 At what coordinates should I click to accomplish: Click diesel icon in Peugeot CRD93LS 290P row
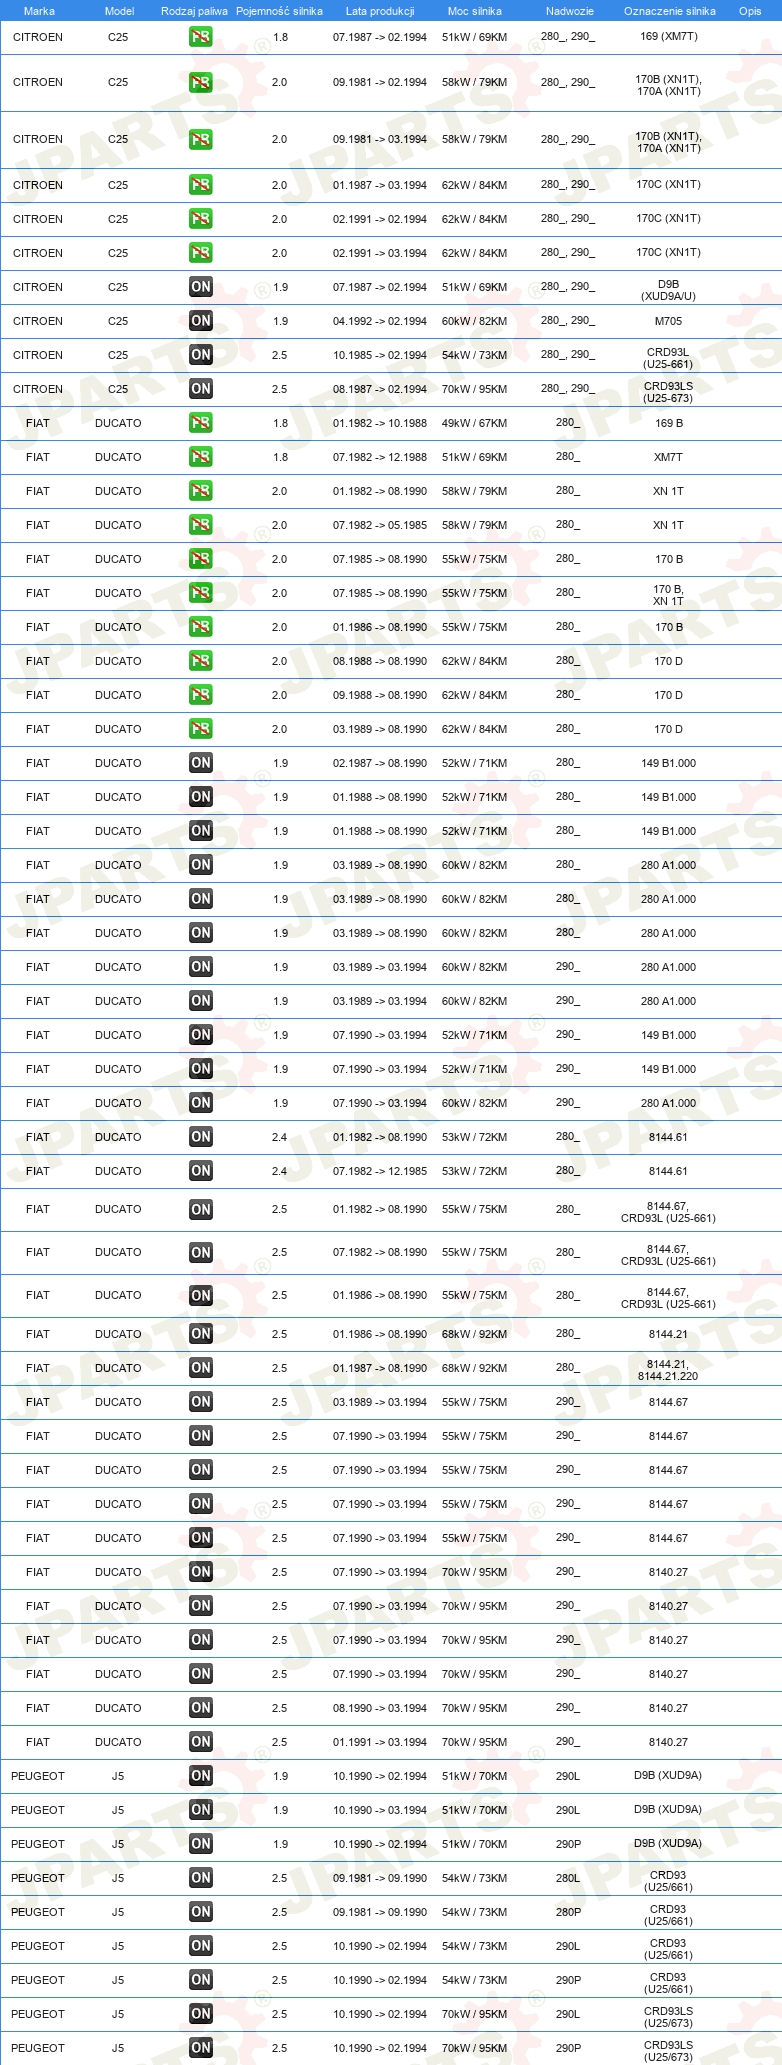(x=200, y=2048)
